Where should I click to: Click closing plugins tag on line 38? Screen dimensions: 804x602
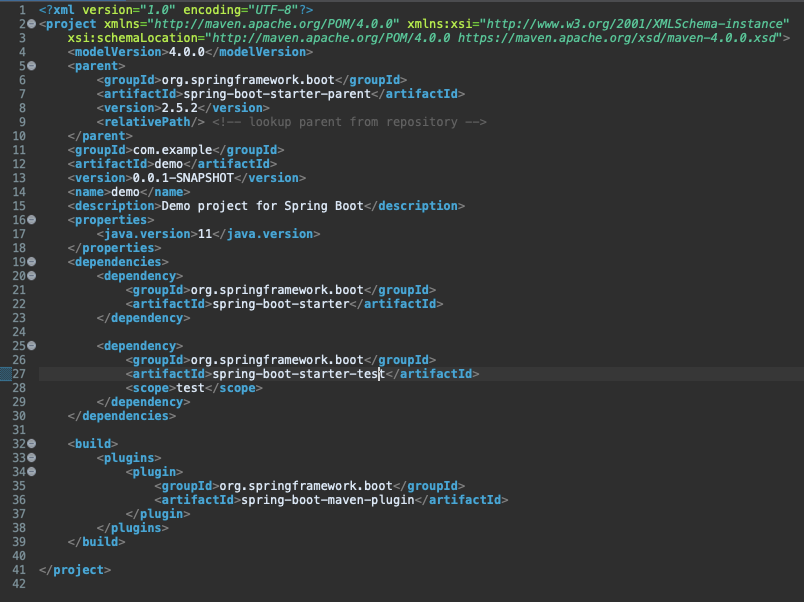coord(133,528)
